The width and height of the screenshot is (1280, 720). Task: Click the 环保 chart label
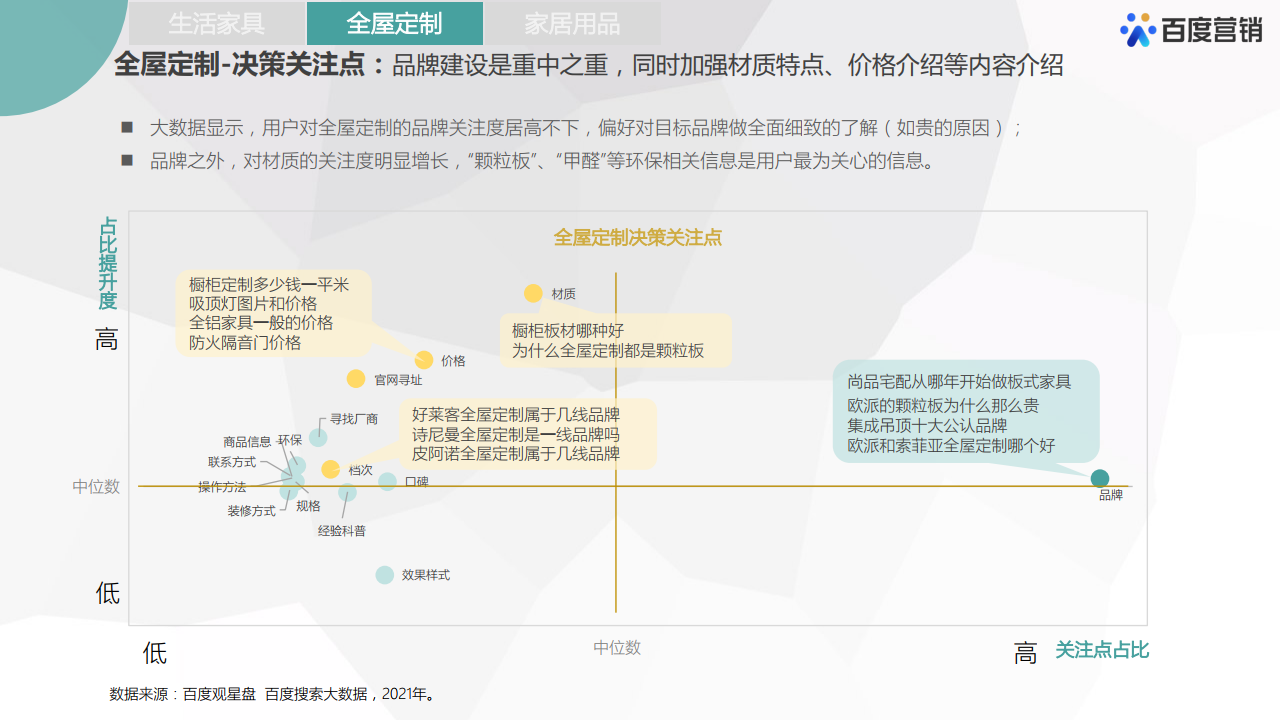pyautogui.click(x=290, y=440)
